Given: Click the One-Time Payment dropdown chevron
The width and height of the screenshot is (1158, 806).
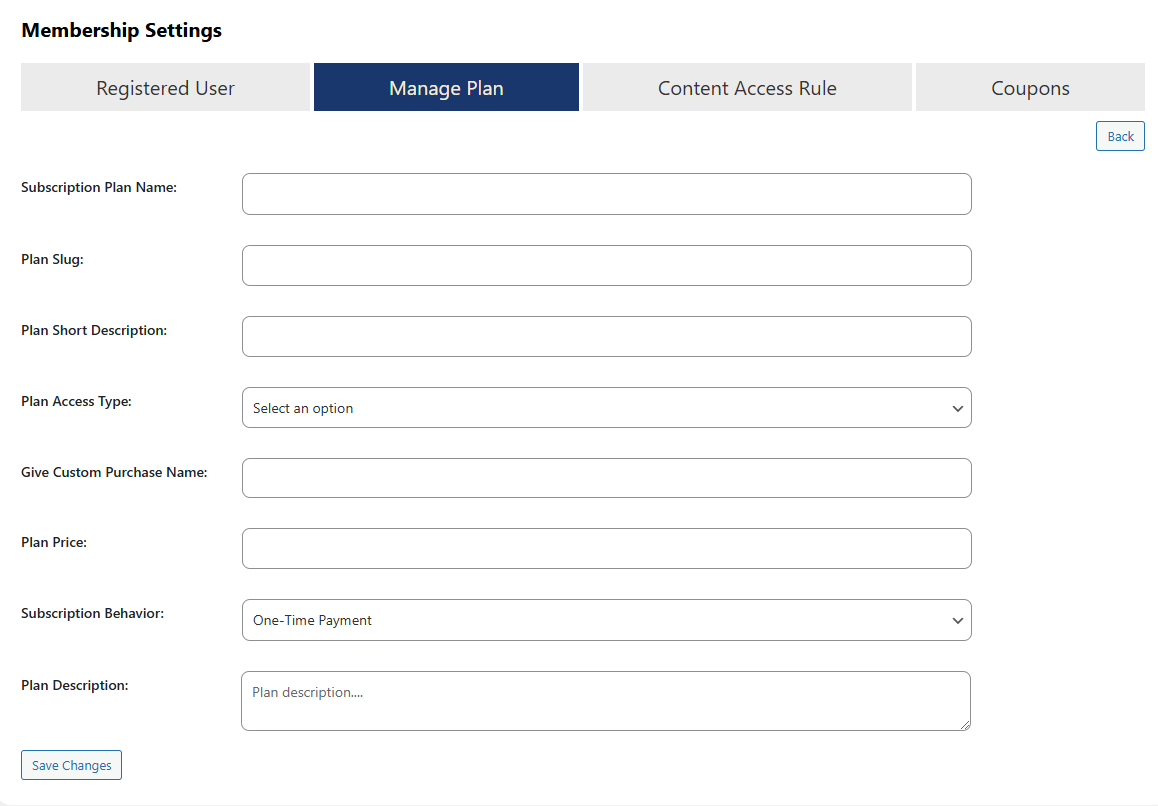Looking at the screenshot, I should pyautogui.click(x=957, y=620).
